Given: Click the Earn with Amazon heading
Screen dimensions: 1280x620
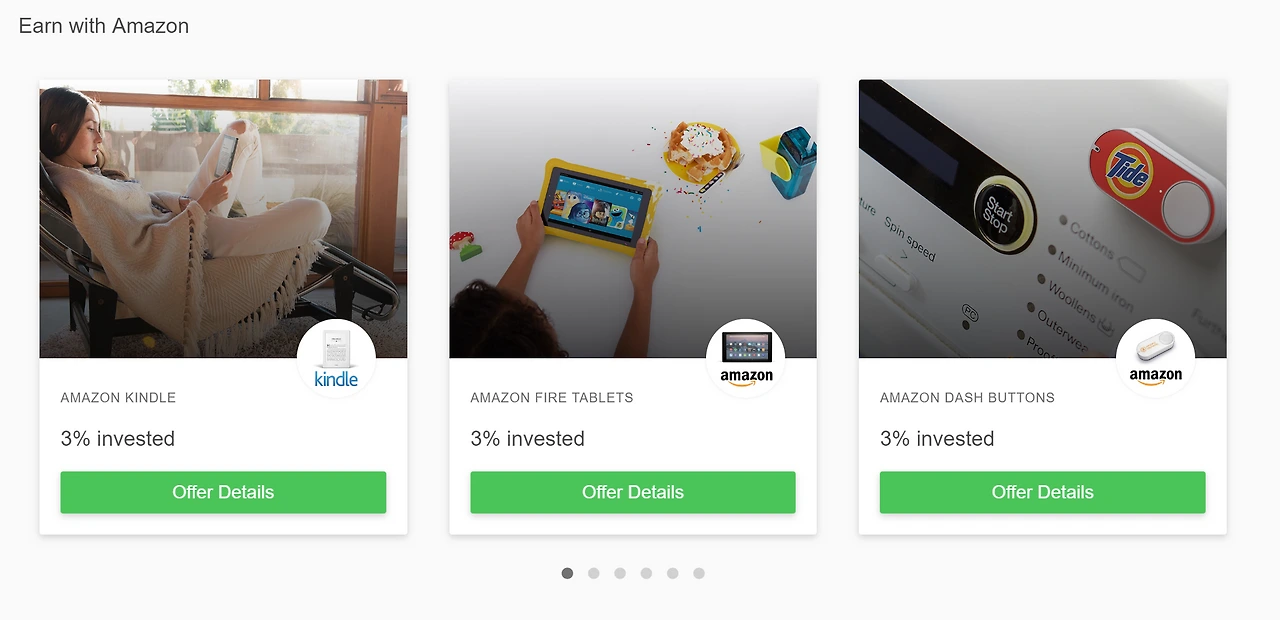Looking at the screenshot, I should 104,26.
